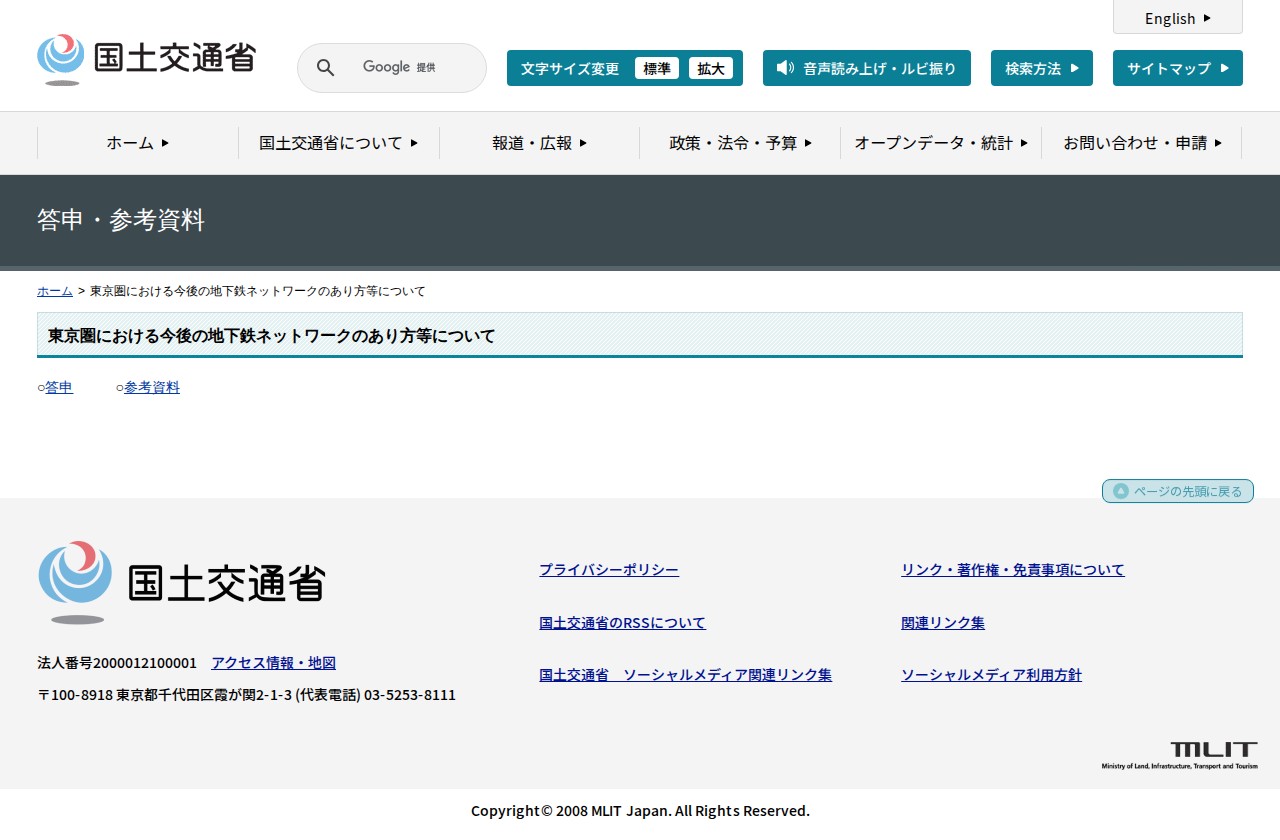Return to top with ページの先頭に戻る

pos(1178,491)
